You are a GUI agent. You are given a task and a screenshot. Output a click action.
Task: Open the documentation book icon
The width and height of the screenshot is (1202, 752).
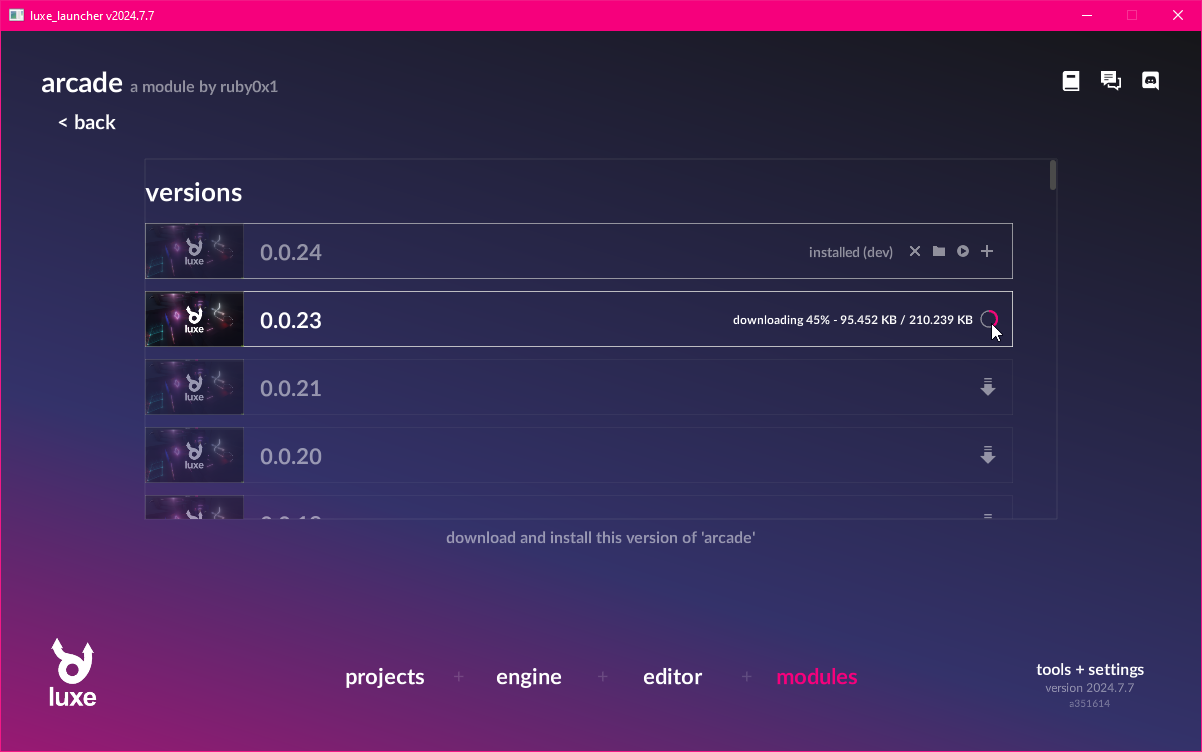[x=1071, y=81]
